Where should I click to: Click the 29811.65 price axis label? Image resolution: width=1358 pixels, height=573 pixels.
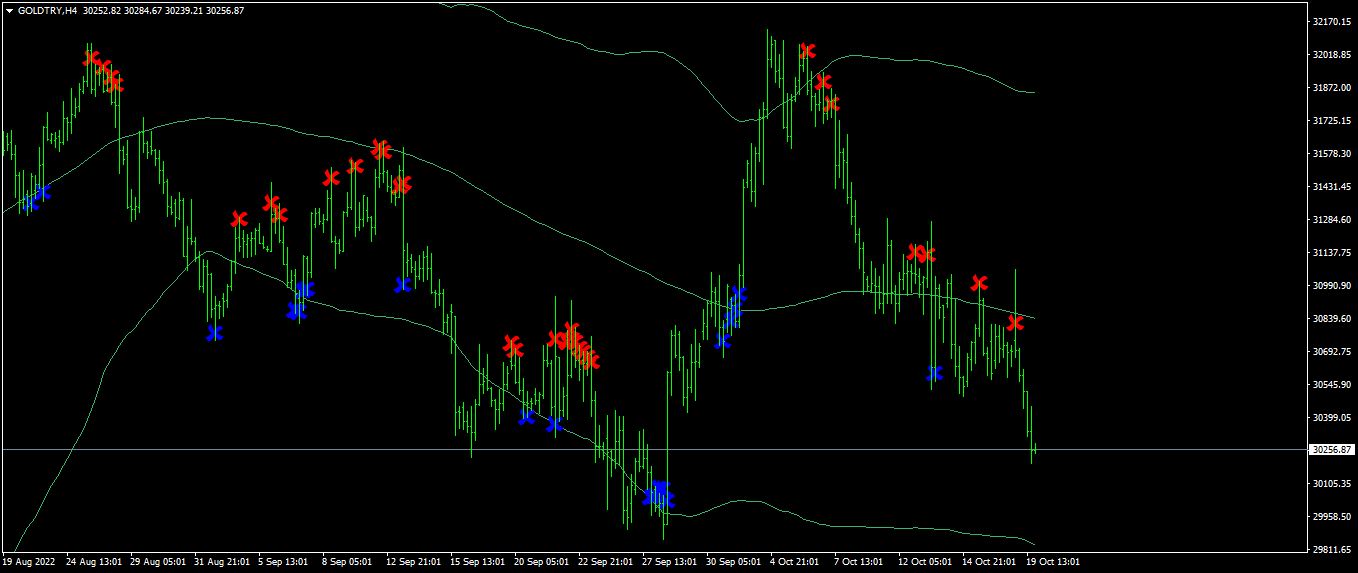click(1331, 549)
